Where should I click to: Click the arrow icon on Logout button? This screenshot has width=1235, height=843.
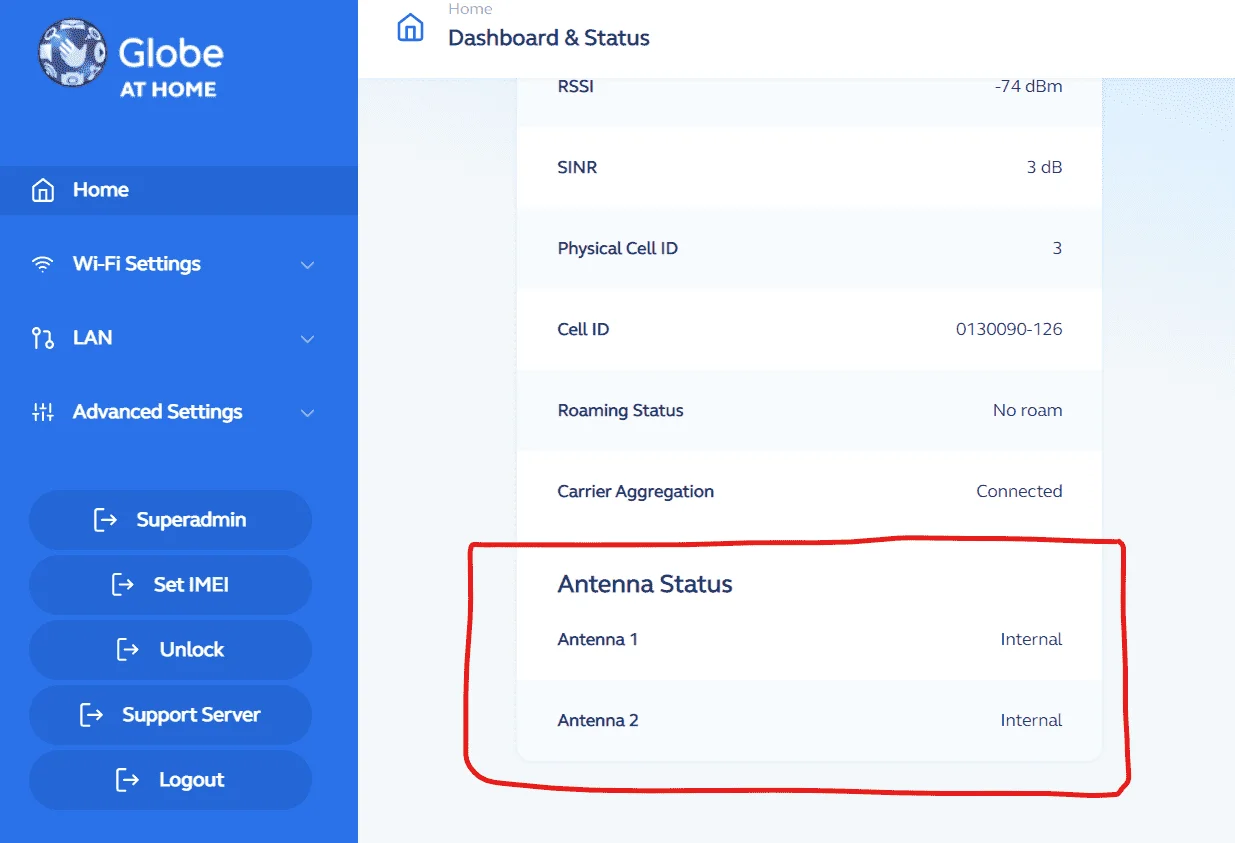[x=128, y=780]
